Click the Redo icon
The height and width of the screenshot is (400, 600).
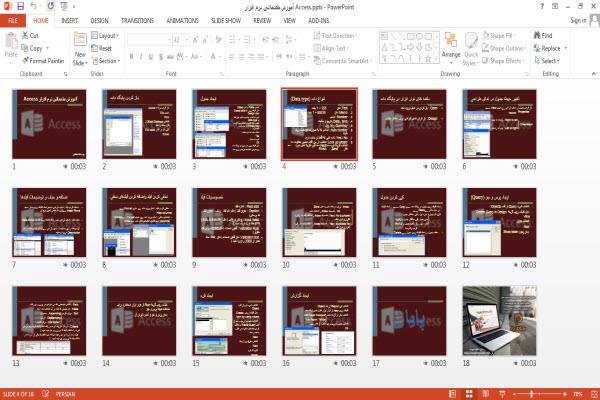[51, 6]
